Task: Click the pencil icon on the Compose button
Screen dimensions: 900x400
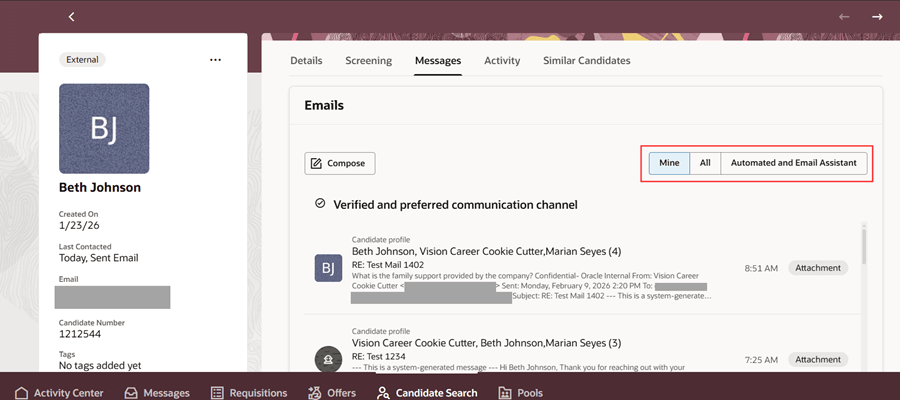Action: pos(316,164)
